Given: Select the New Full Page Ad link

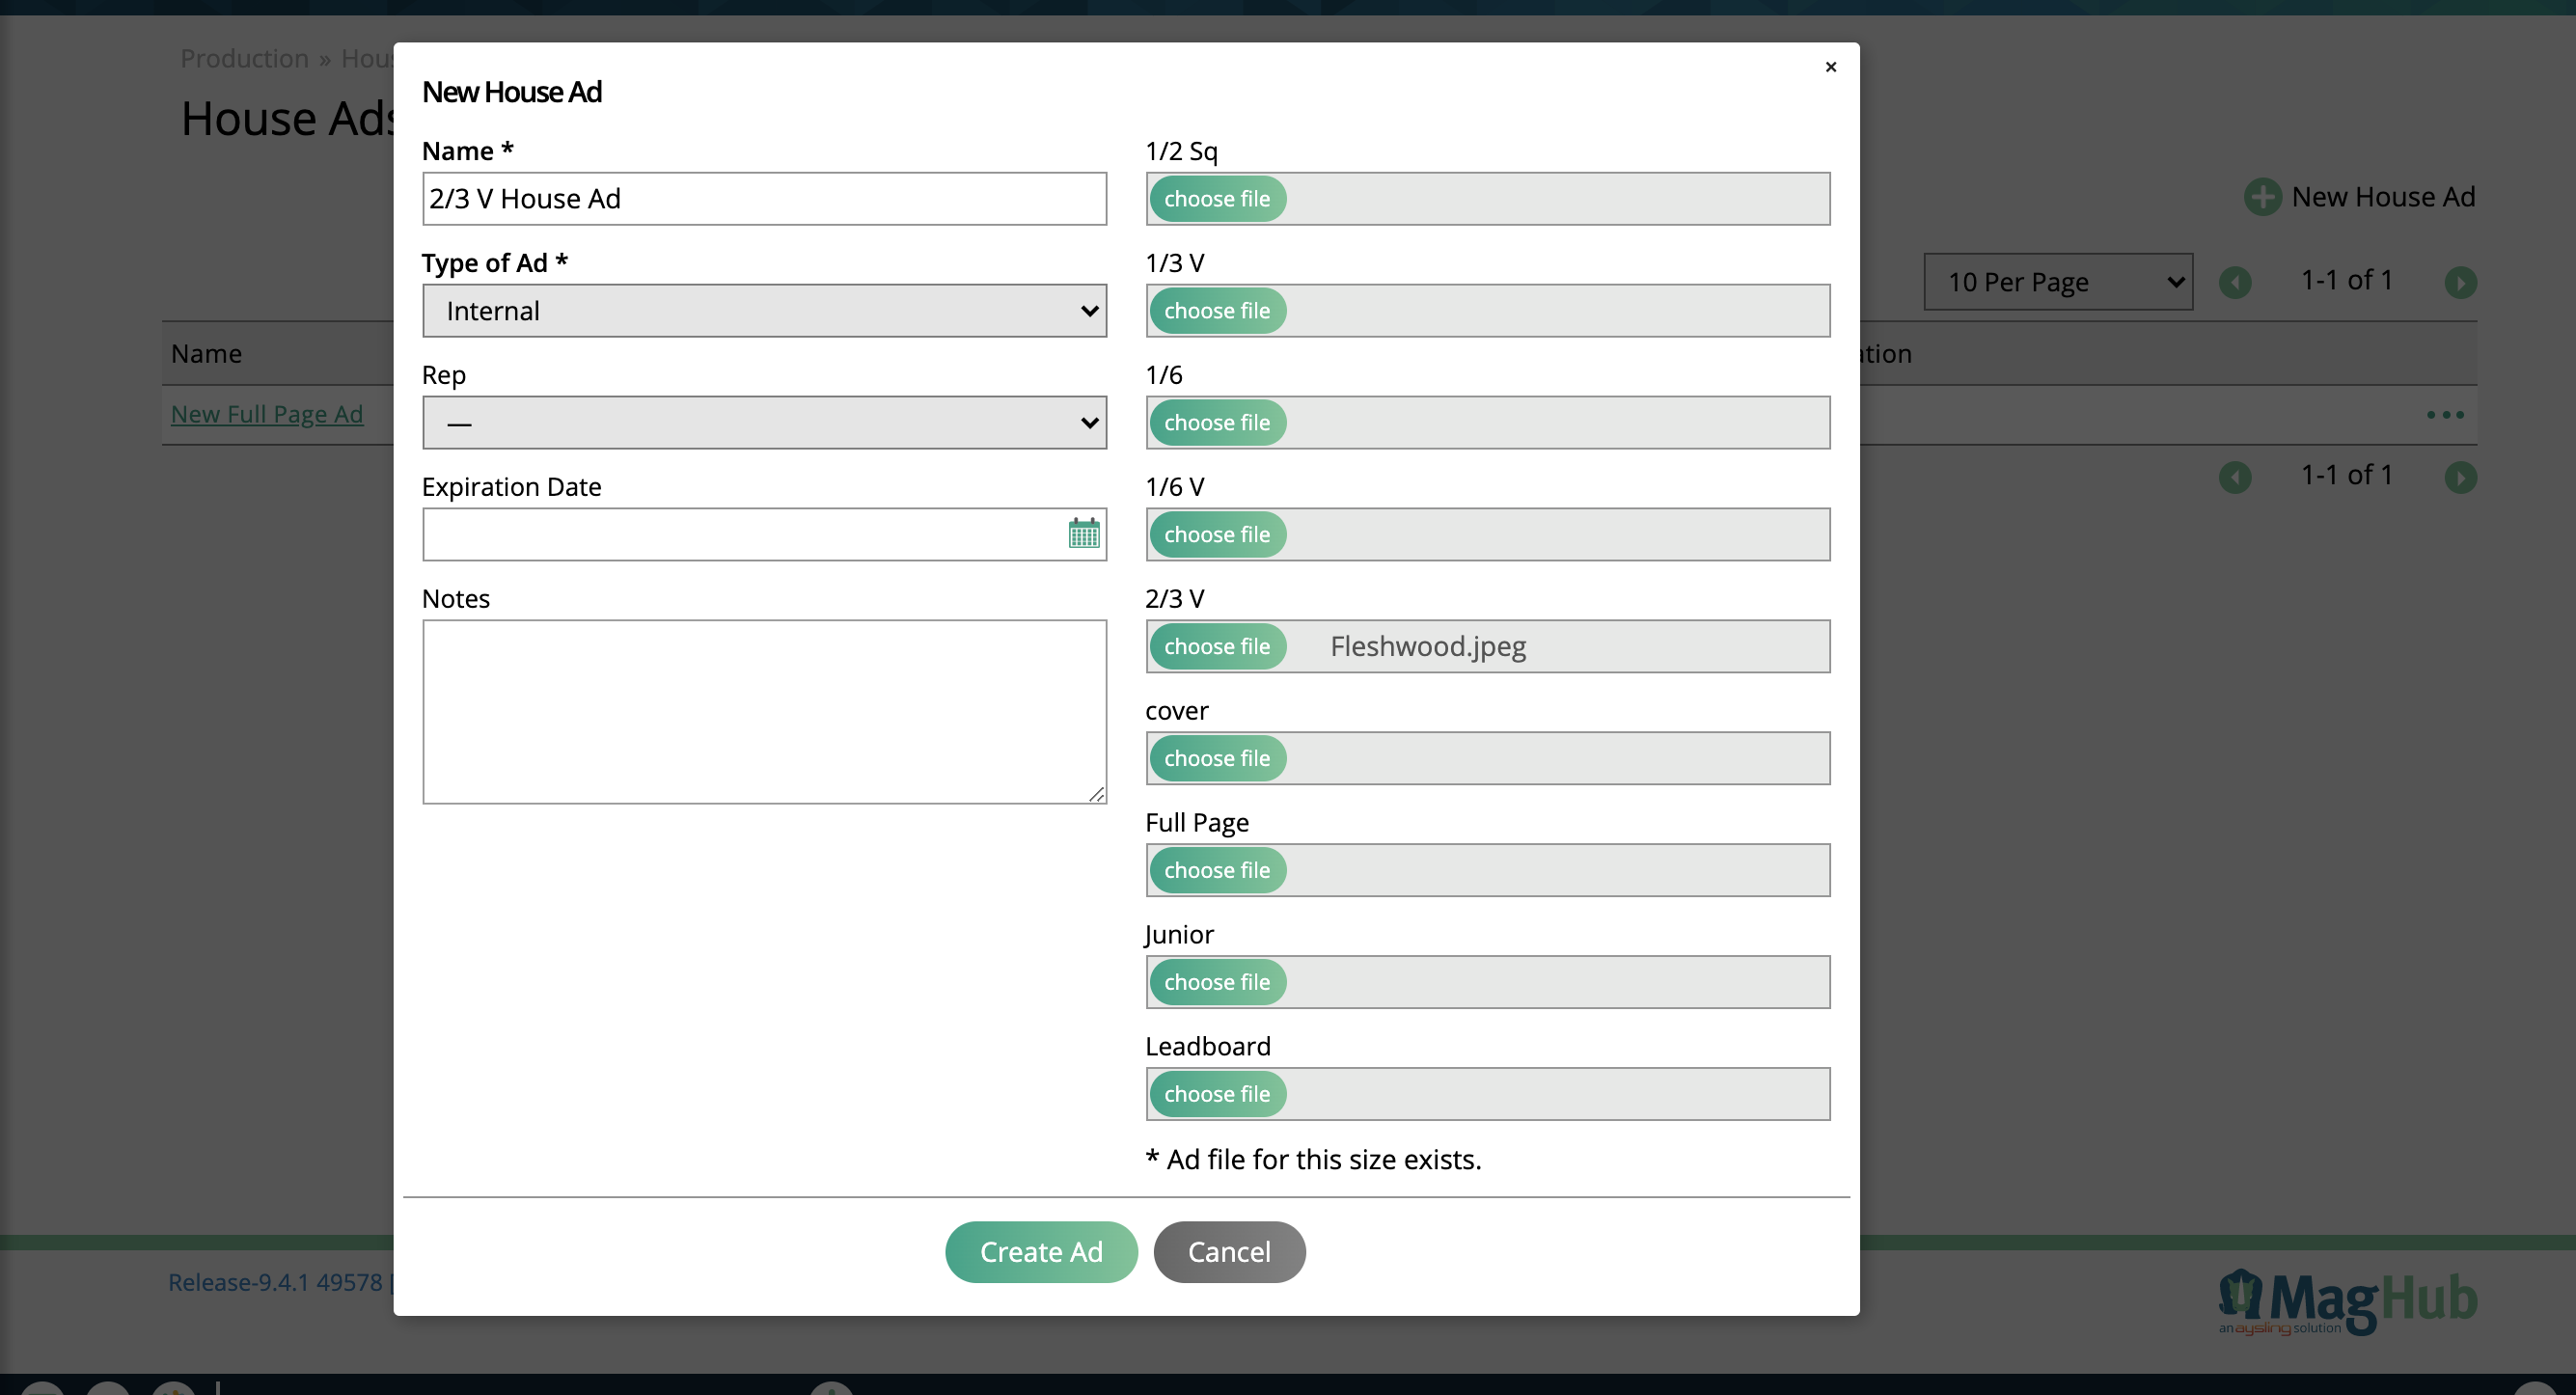Looking at the screenshot, I should point(266,412).
